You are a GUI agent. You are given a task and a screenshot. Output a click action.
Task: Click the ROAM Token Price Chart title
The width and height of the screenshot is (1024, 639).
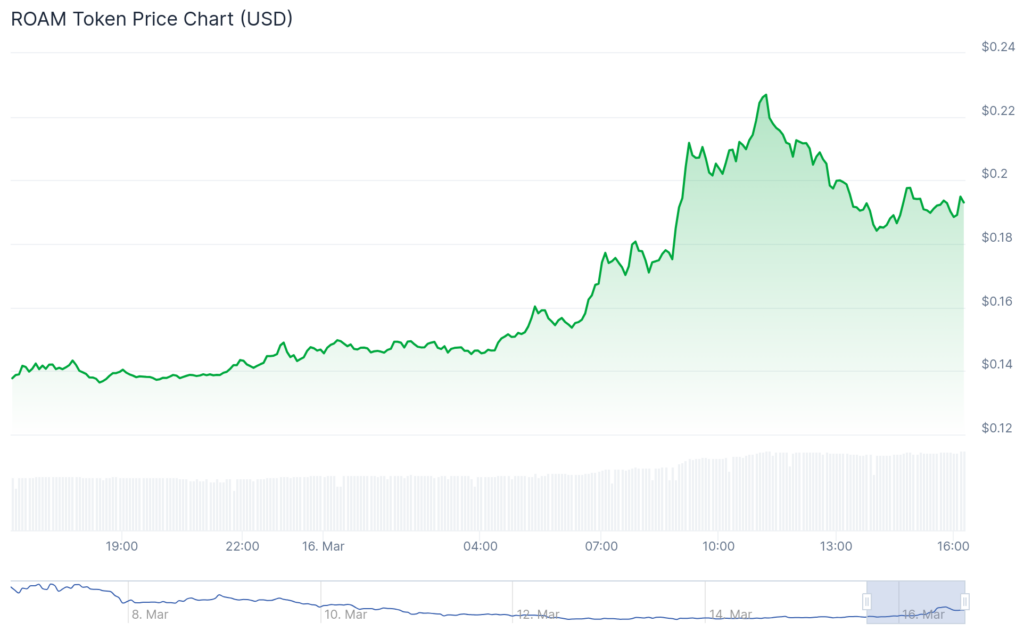(x=152, y=19)
